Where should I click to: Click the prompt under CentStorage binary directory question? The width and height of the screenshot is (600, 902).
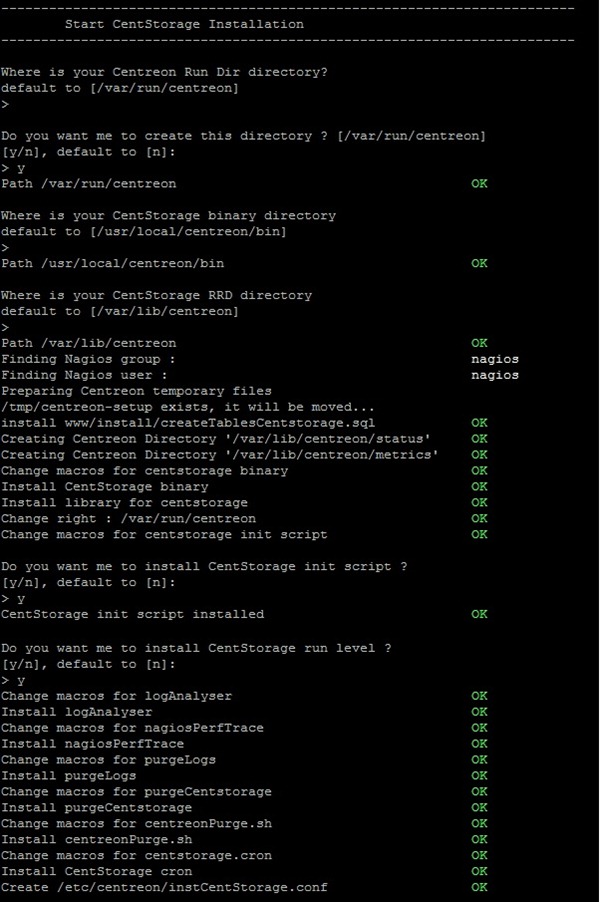(x=5, y=247)
